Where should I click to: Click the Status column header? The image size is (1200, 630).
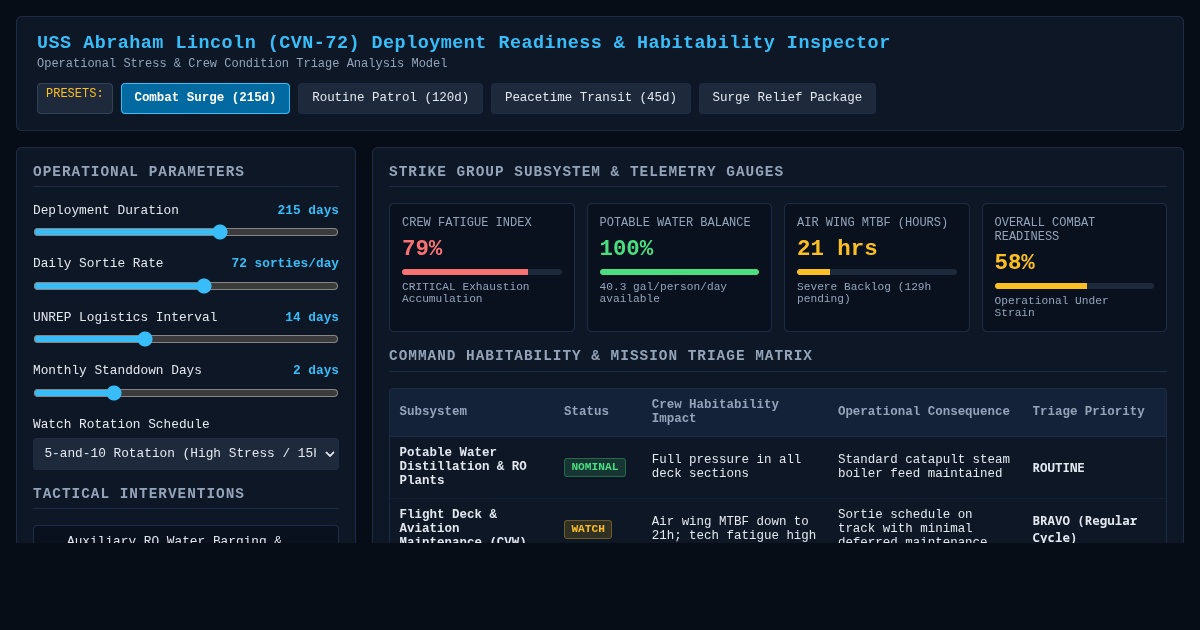pos(586,412)
